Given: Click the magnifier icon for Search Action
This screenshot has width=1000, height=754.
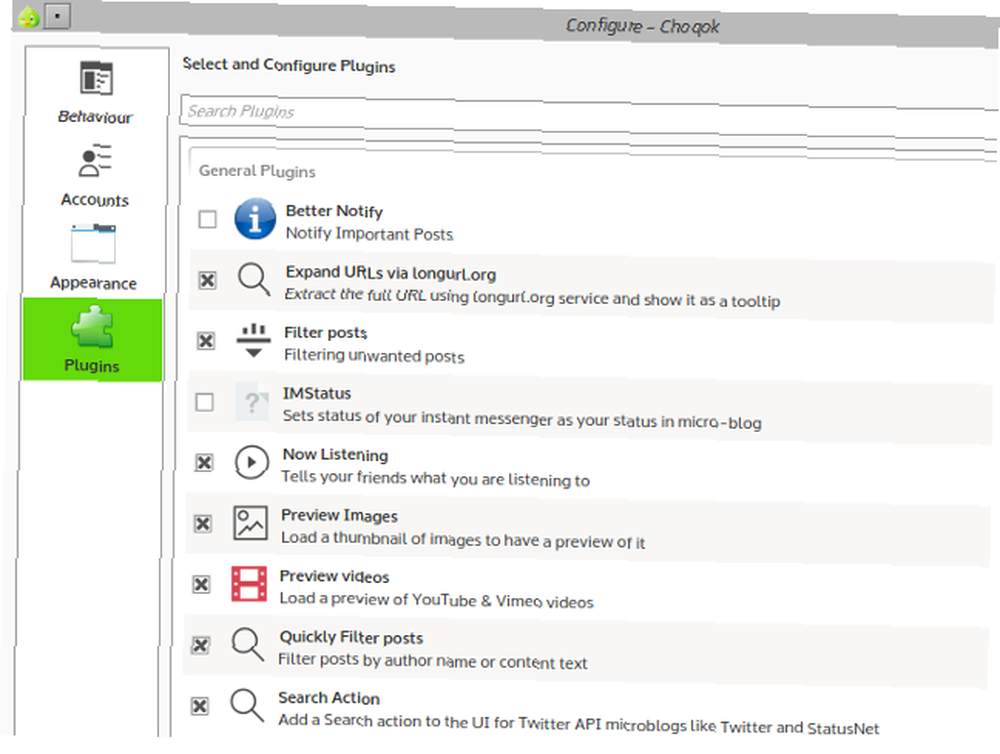Looking at the screenshot, I should (x=247, y=705).
